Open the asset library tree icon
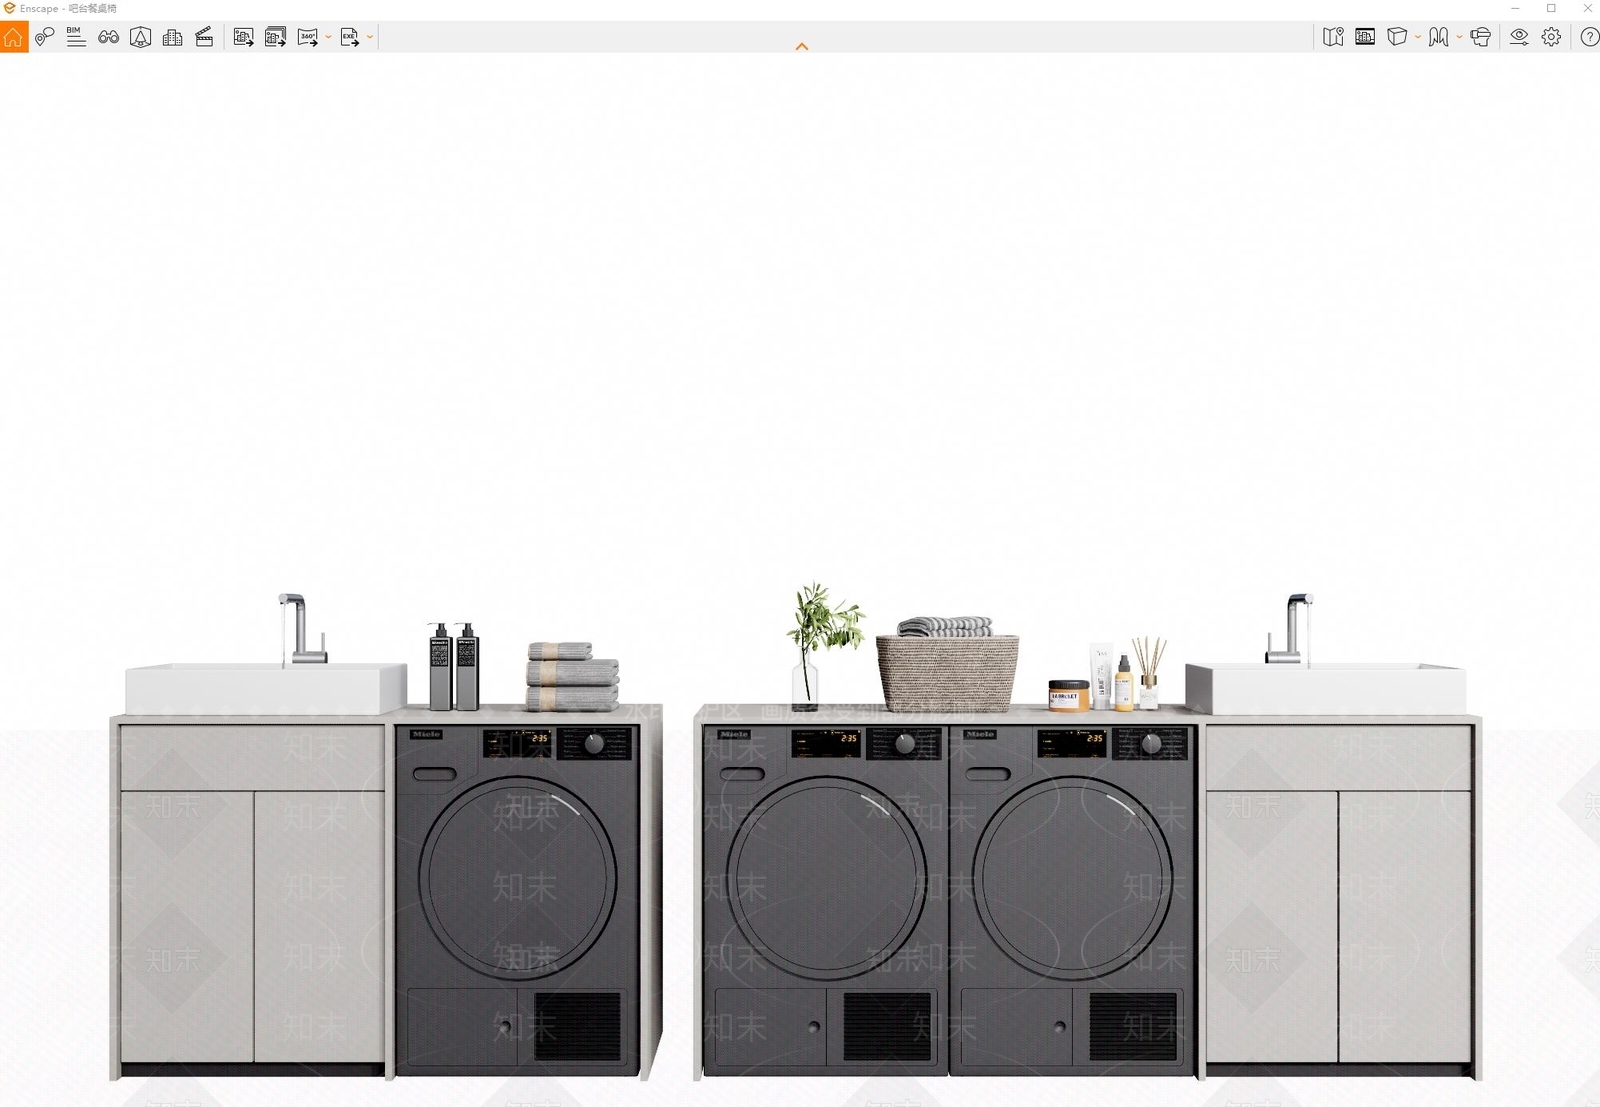Screen dimensions: 1600x1107 pos(141,37)
